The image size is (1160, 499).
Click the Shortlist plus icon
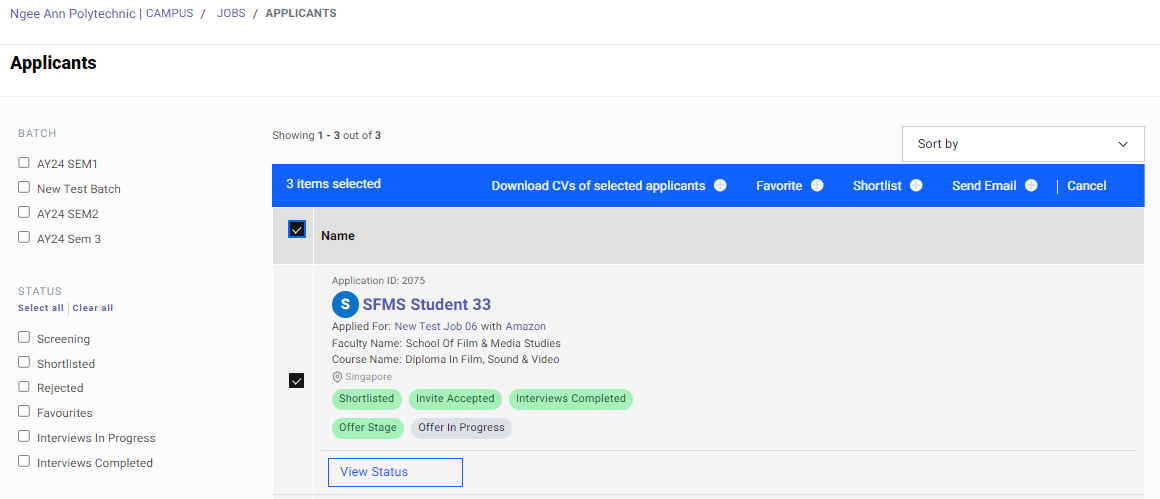[x=916, y=186]
